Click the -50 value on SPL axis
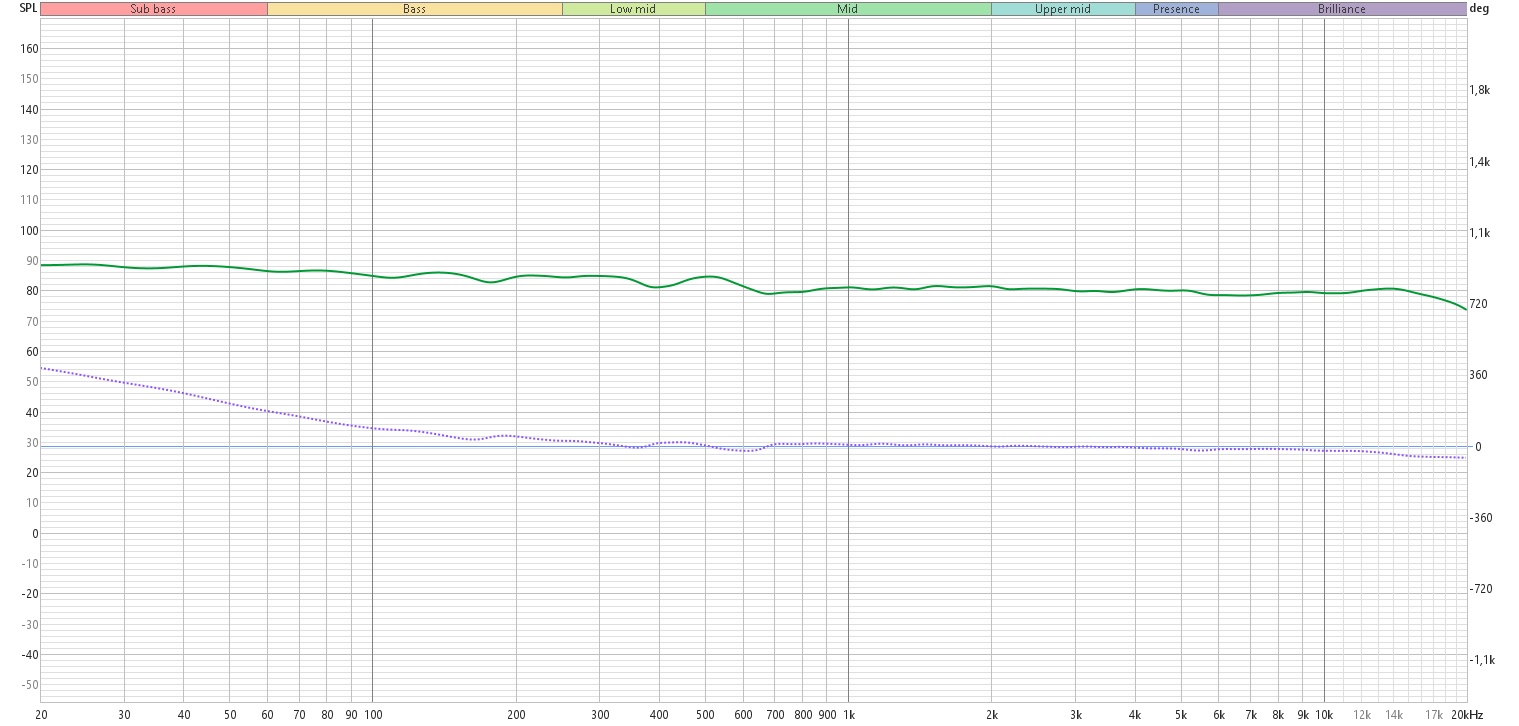 pos(30,685)
